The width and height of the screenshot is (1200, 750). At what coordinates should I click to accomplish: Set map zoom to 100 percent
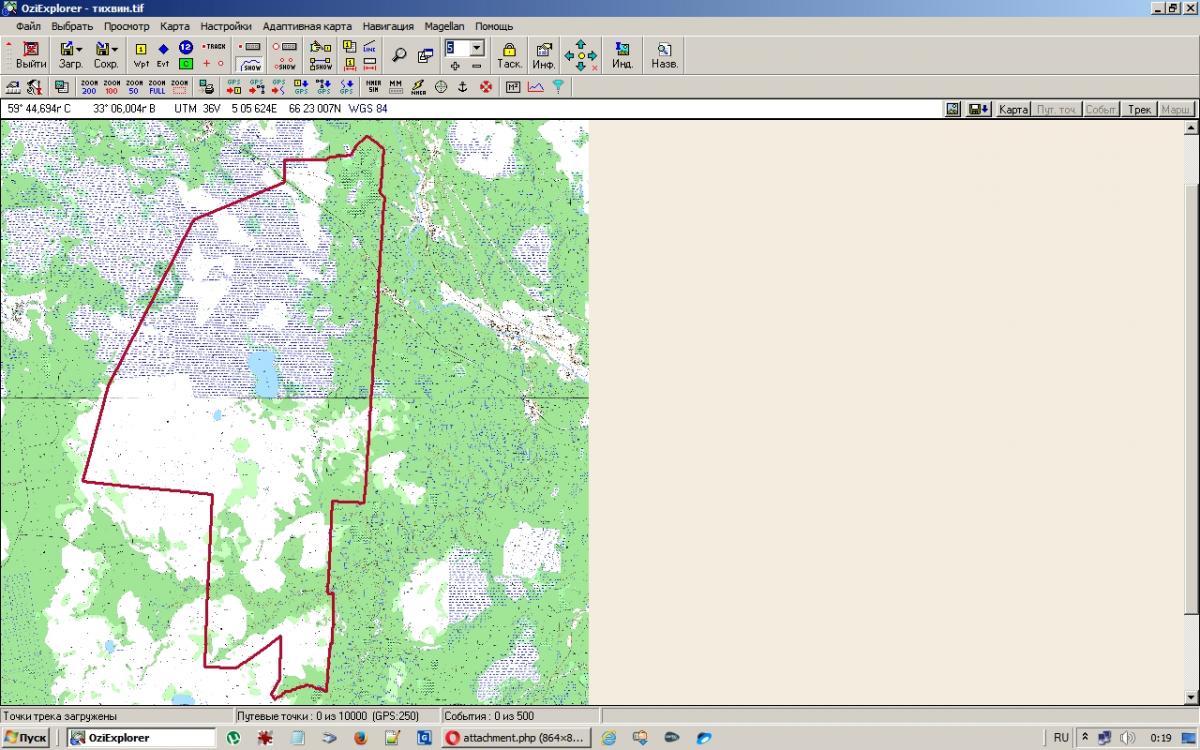[x=111, y=87]
